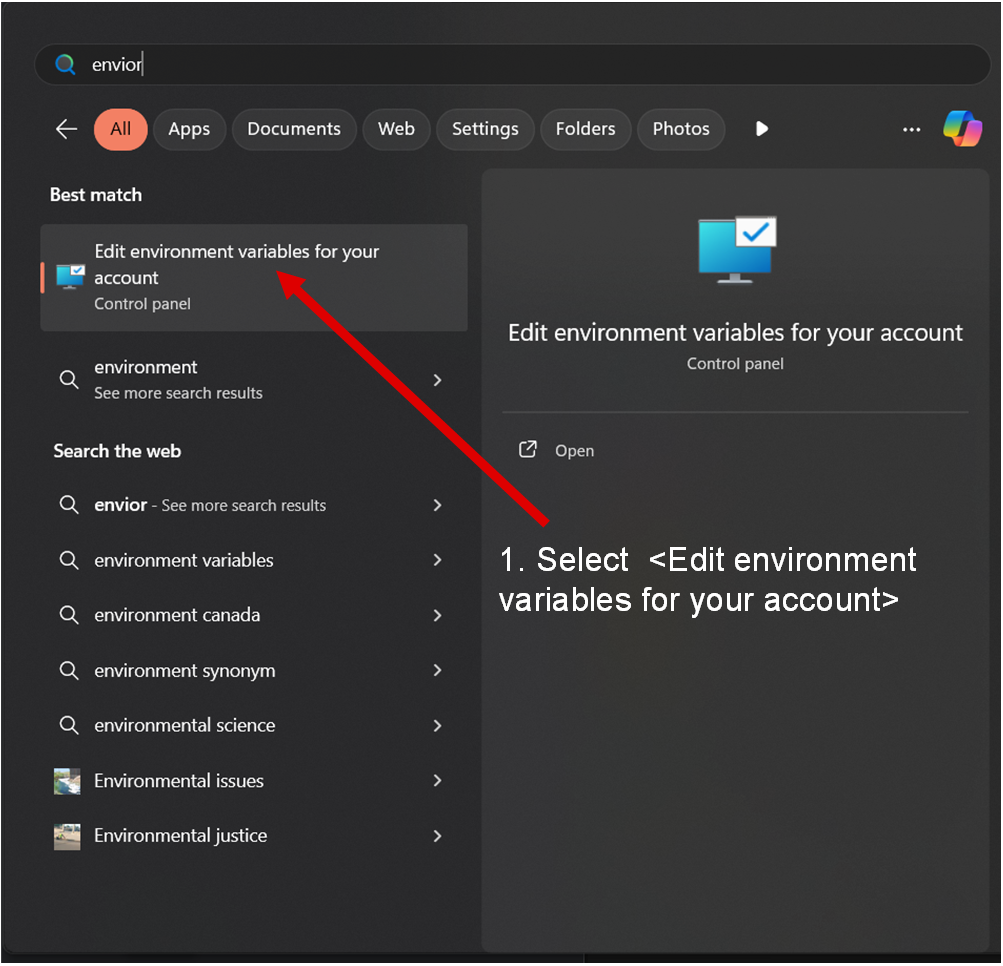This screenshot has width=1003, height=966.
Task: Click Open in the preview pane
Action: click(574, 451)
